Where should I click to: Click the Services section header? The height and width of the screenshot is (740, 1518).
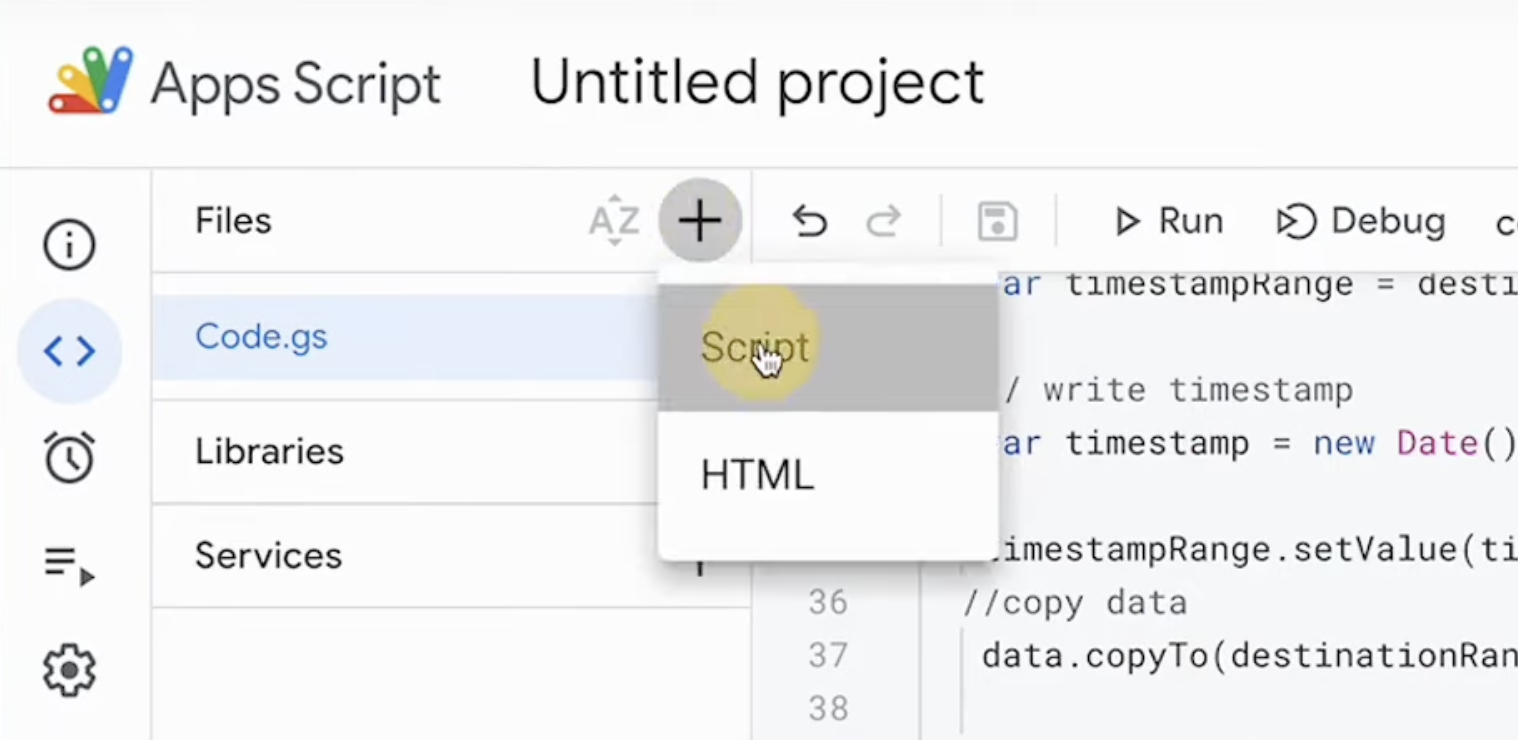[x=268, y=555]
